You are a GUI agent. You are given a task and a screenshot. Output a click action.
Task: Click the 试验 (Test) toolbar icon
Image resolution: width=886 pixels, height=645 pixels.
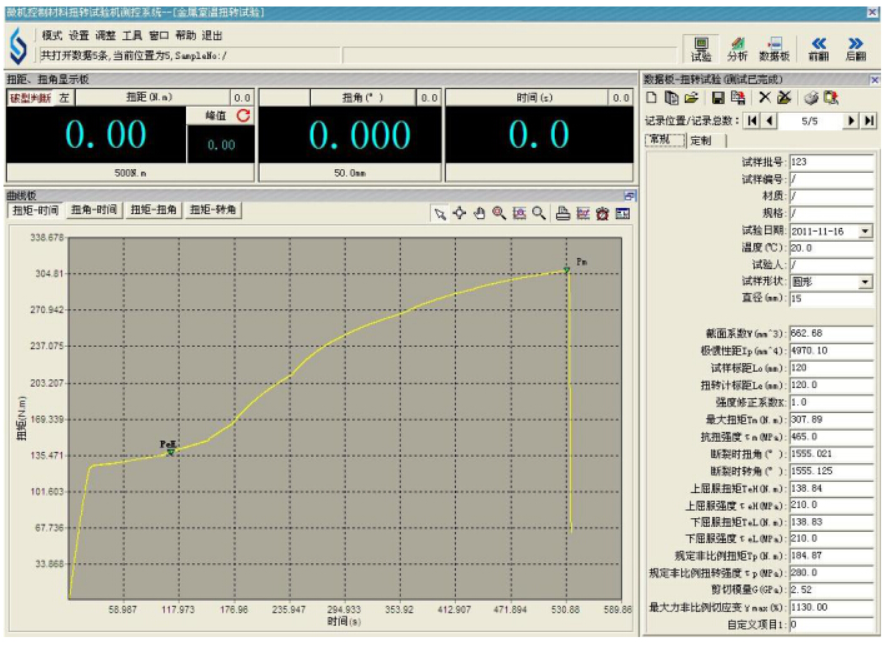(x=701, y=49)
